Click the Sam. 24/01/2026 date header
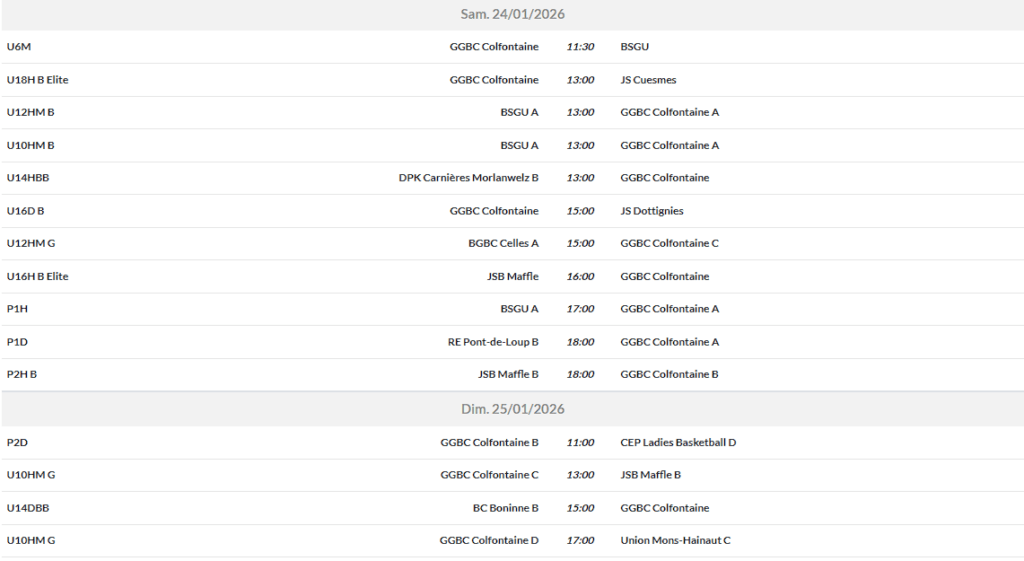The image size is (1024, 561). click(512, 14)
